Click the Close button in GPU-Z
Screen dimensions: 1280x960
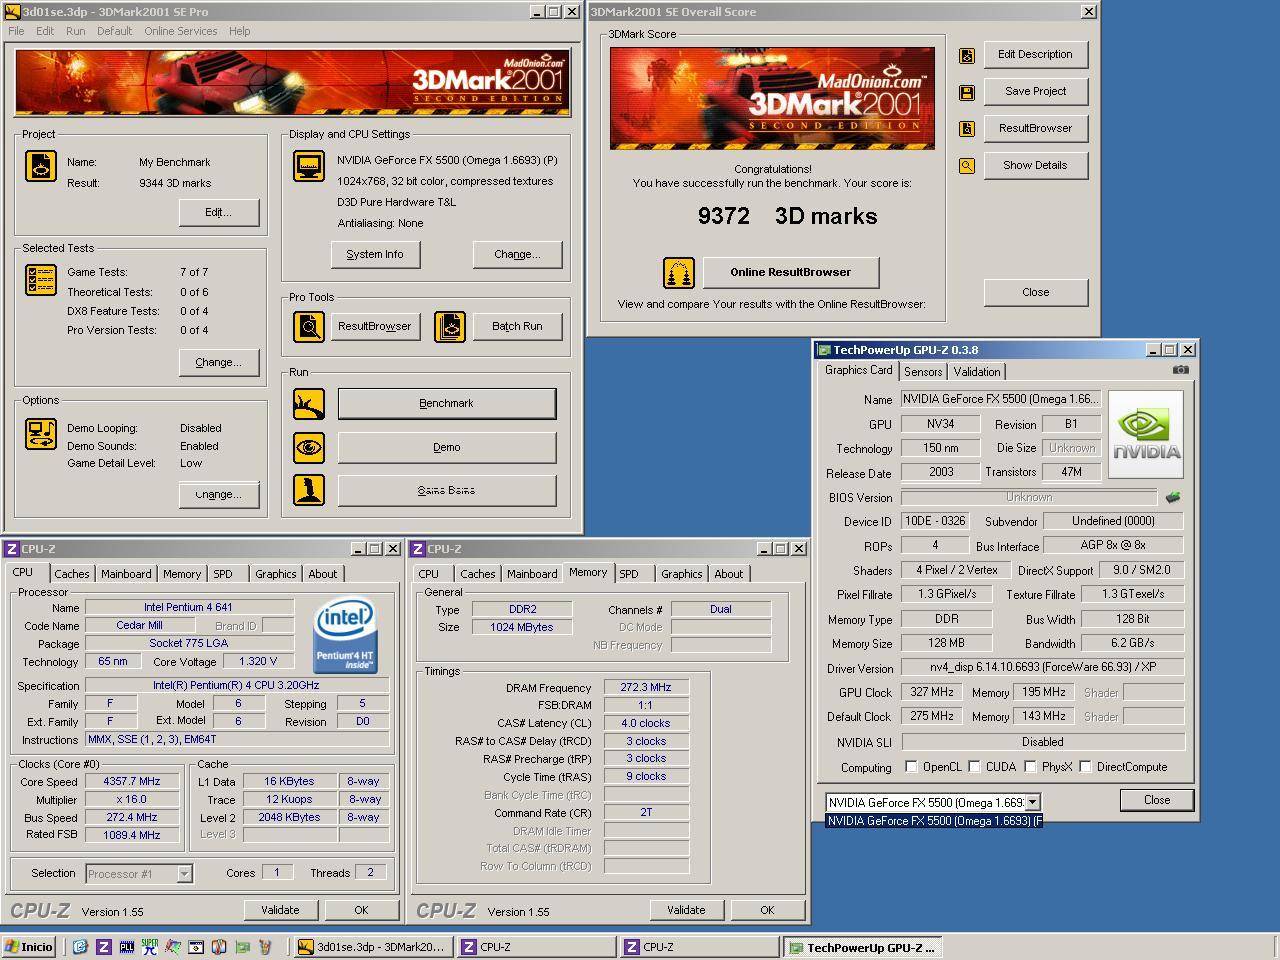tap(1157, 800)
